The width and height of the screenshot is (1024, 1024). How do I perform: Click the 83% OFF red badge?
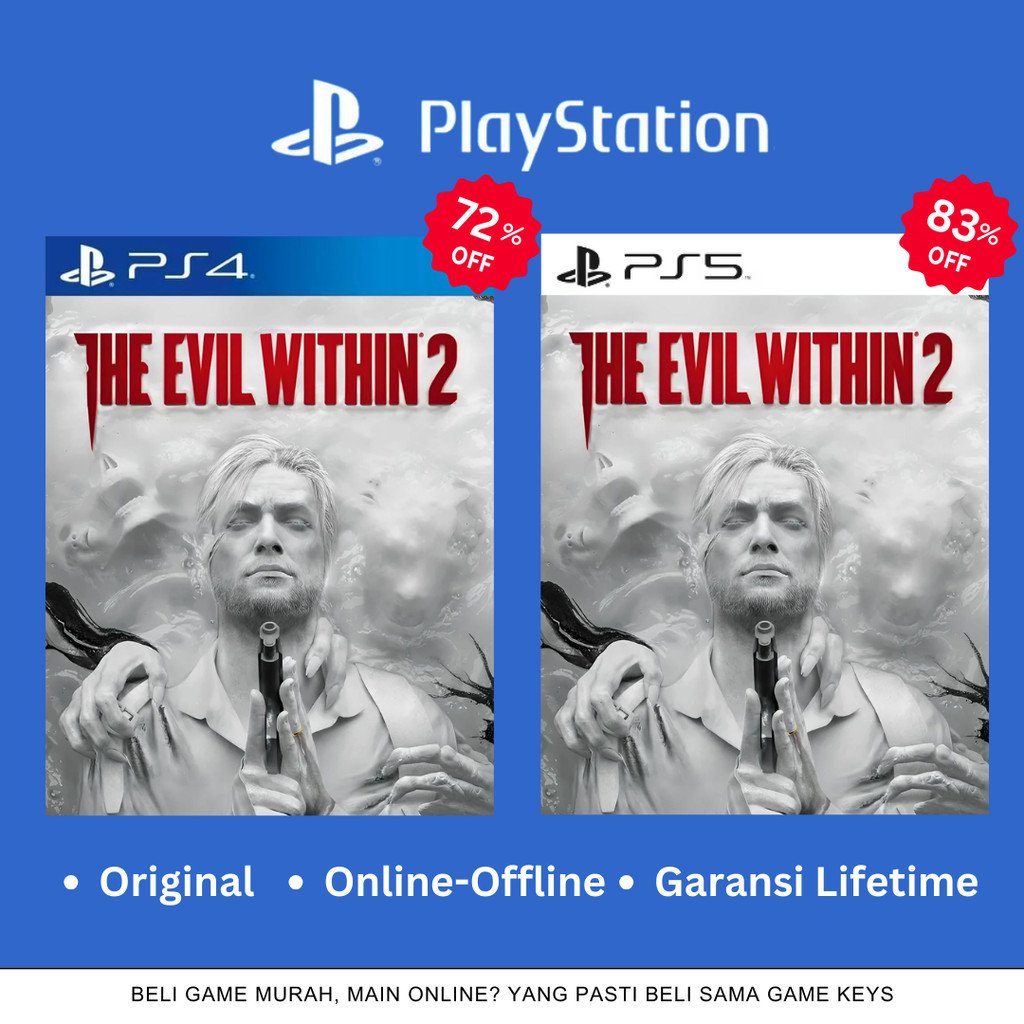959,233
